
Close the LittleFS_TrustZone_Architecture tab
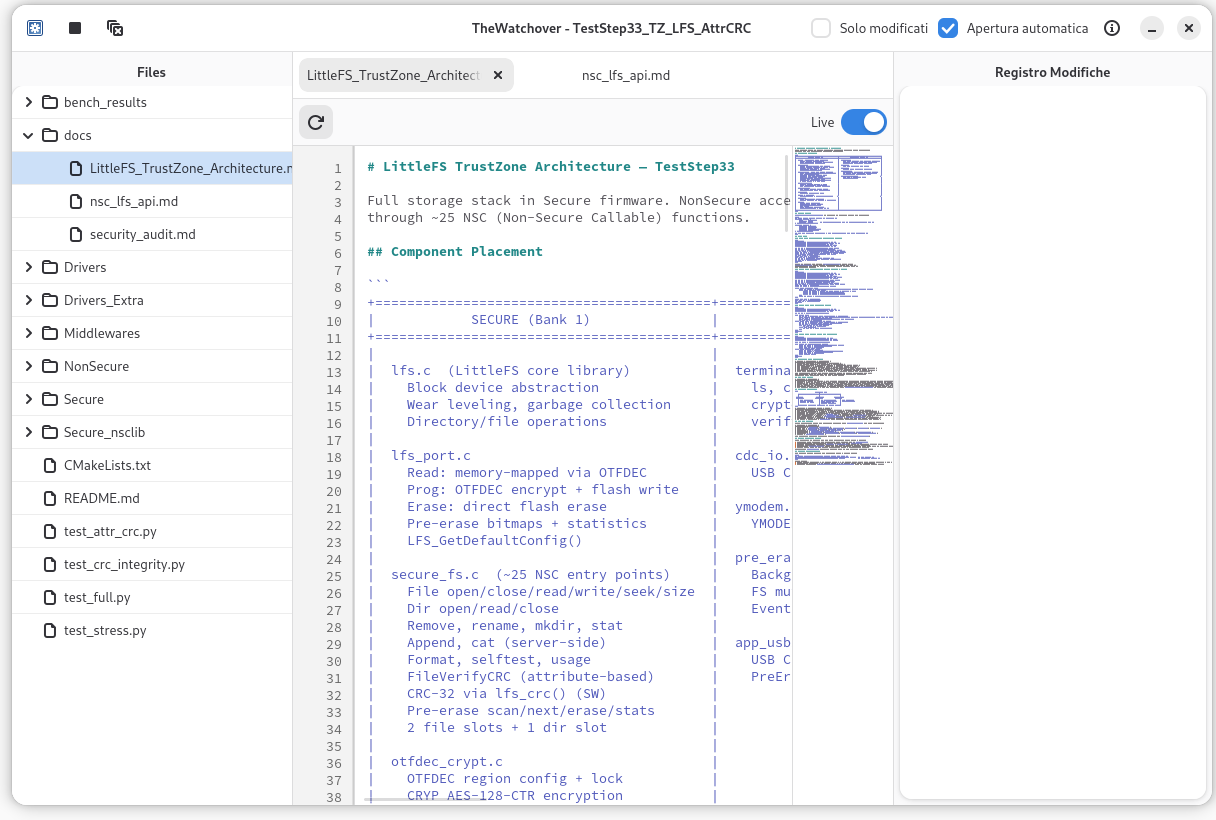pyautogui.click(x=498, y=75)
